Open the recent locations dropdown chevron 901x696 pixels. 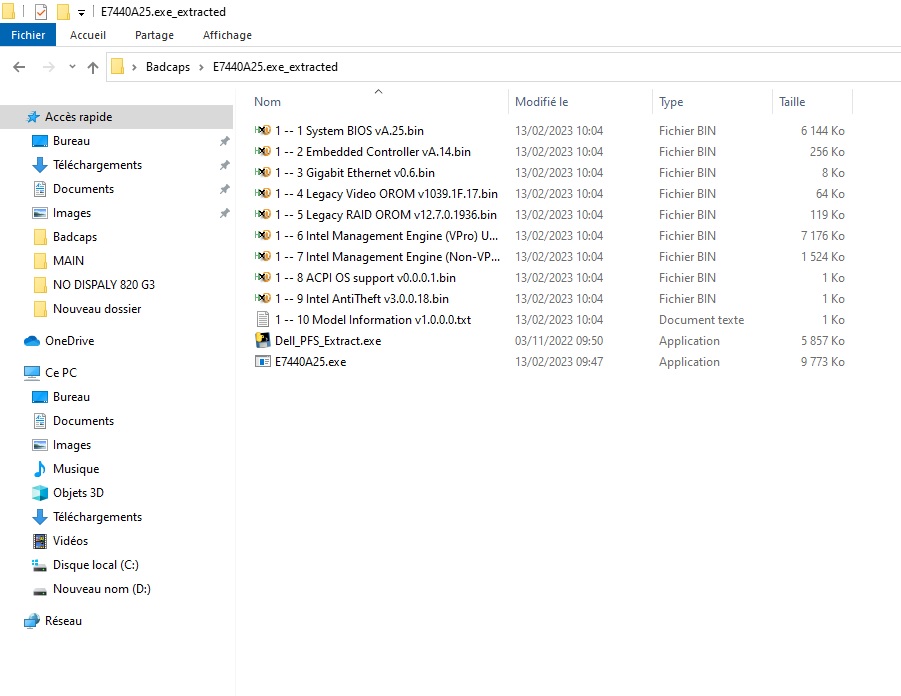point(72,67)
